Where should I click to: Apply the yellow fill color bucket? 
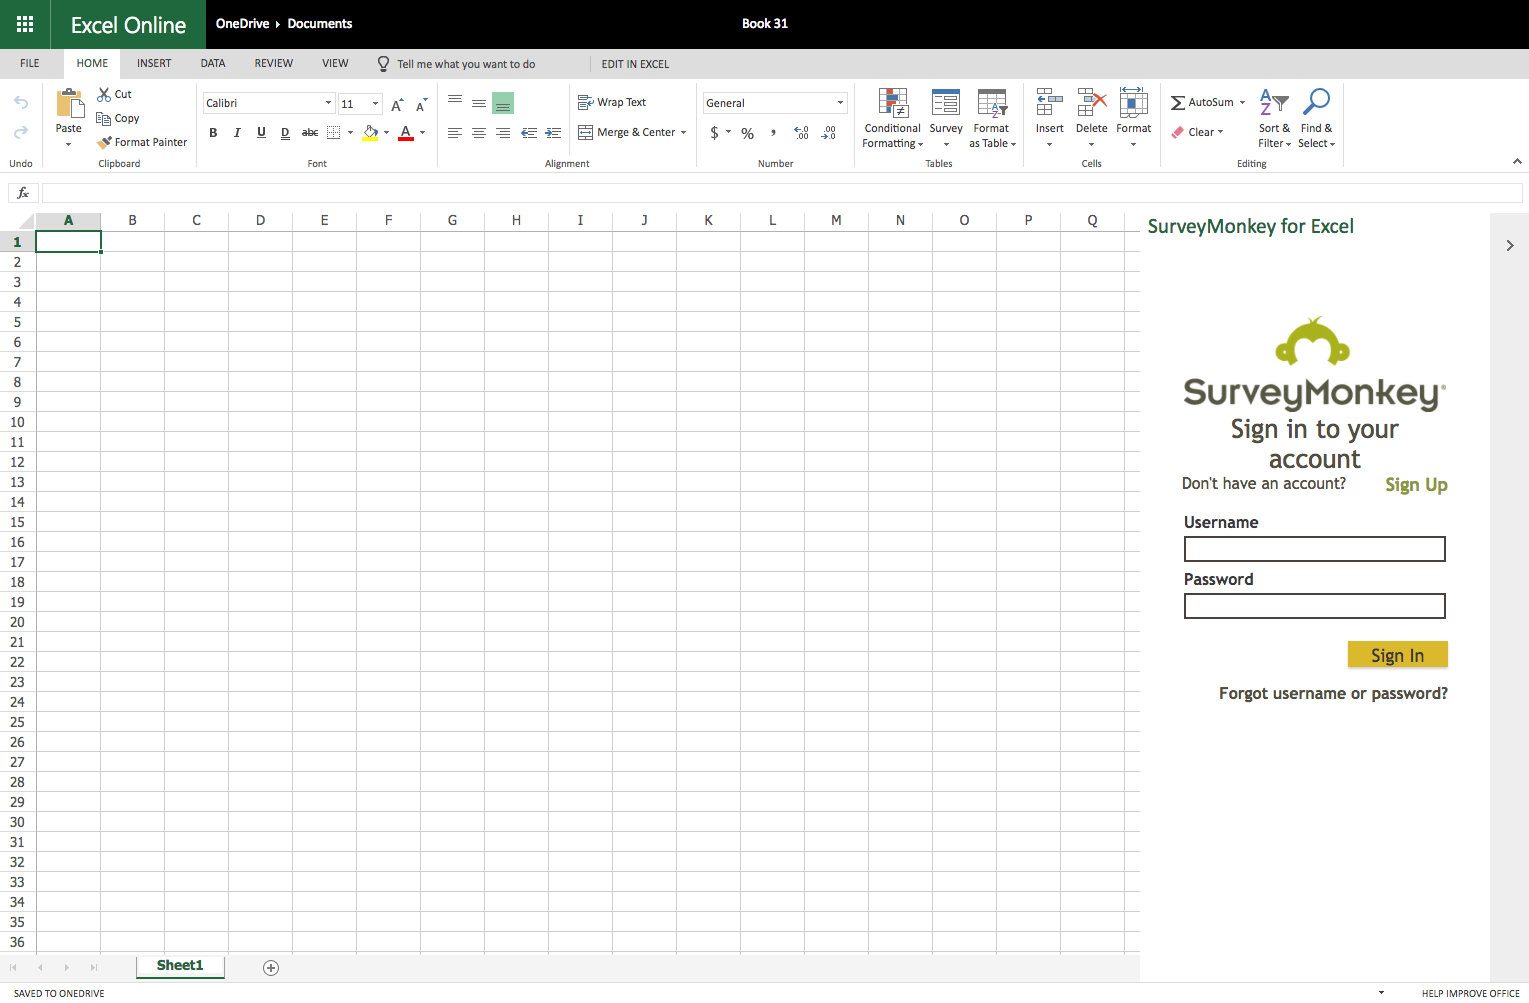(x=370, y=133)
